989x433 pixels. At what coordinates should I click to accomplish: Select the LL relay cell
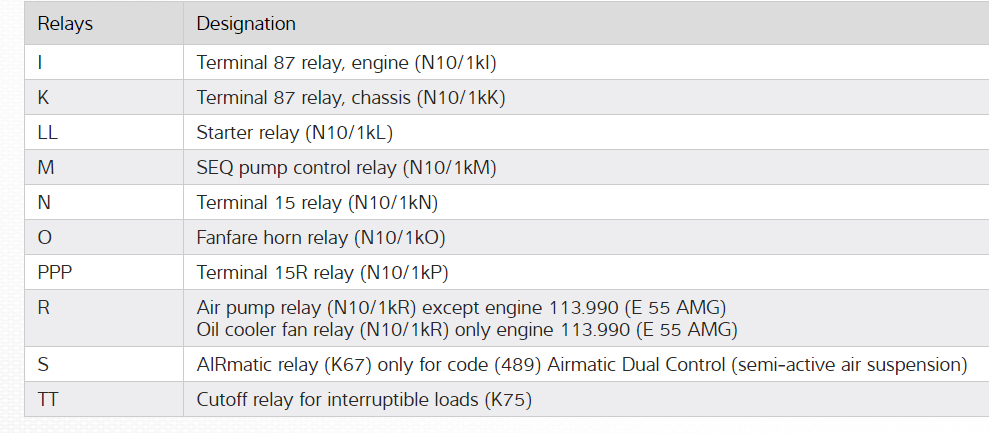pos(47,132)
